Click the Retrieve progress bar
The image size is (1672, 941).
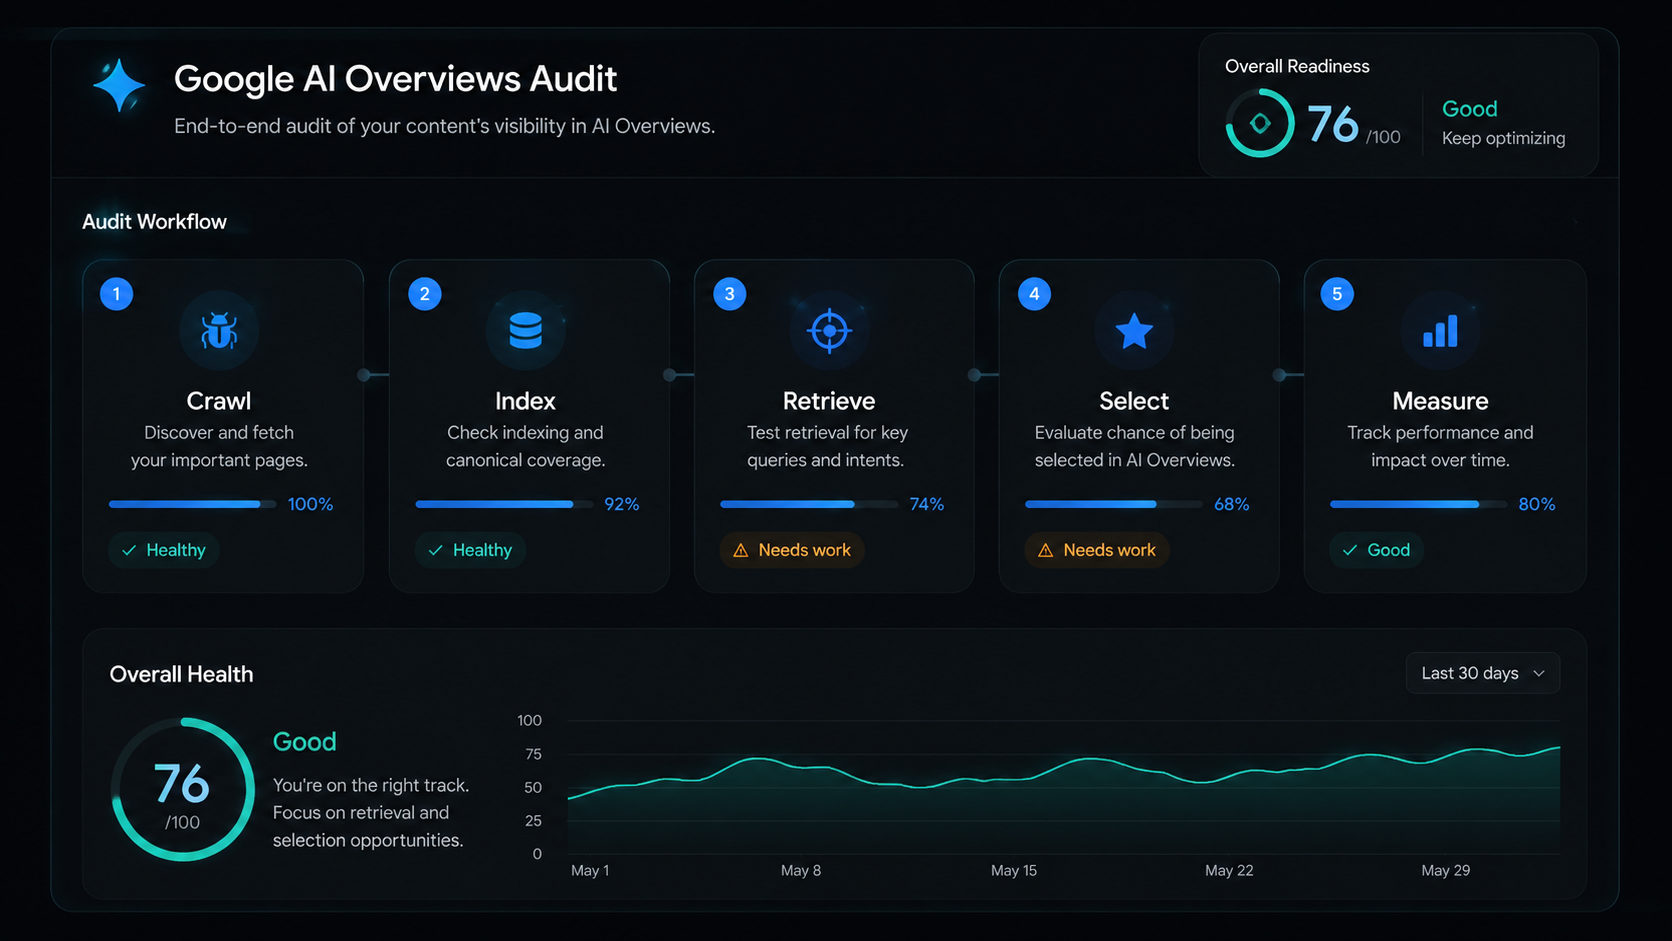pyautogui.click(x=809, y=504)
